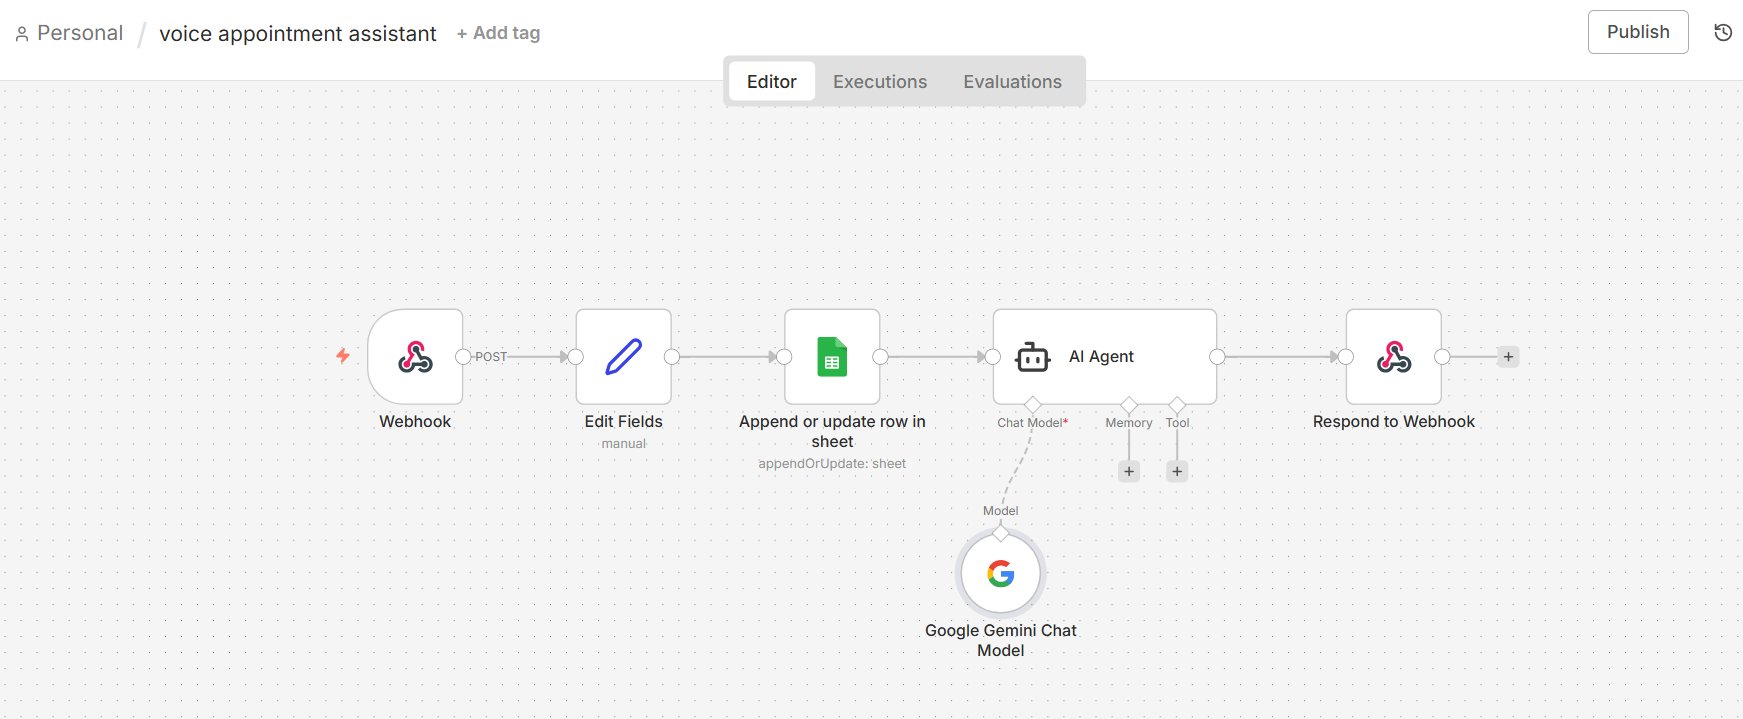1743x719 pixels.
Task: Add node after Respond to Webhook
Action: [x=1508, y=357]
